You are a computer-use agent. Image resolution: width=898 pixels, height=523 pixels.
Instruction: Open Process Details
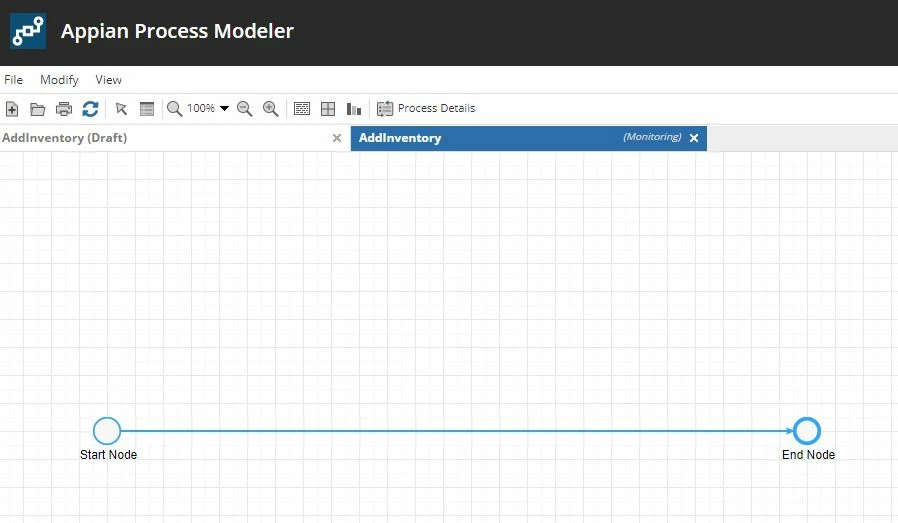[426, 108]
